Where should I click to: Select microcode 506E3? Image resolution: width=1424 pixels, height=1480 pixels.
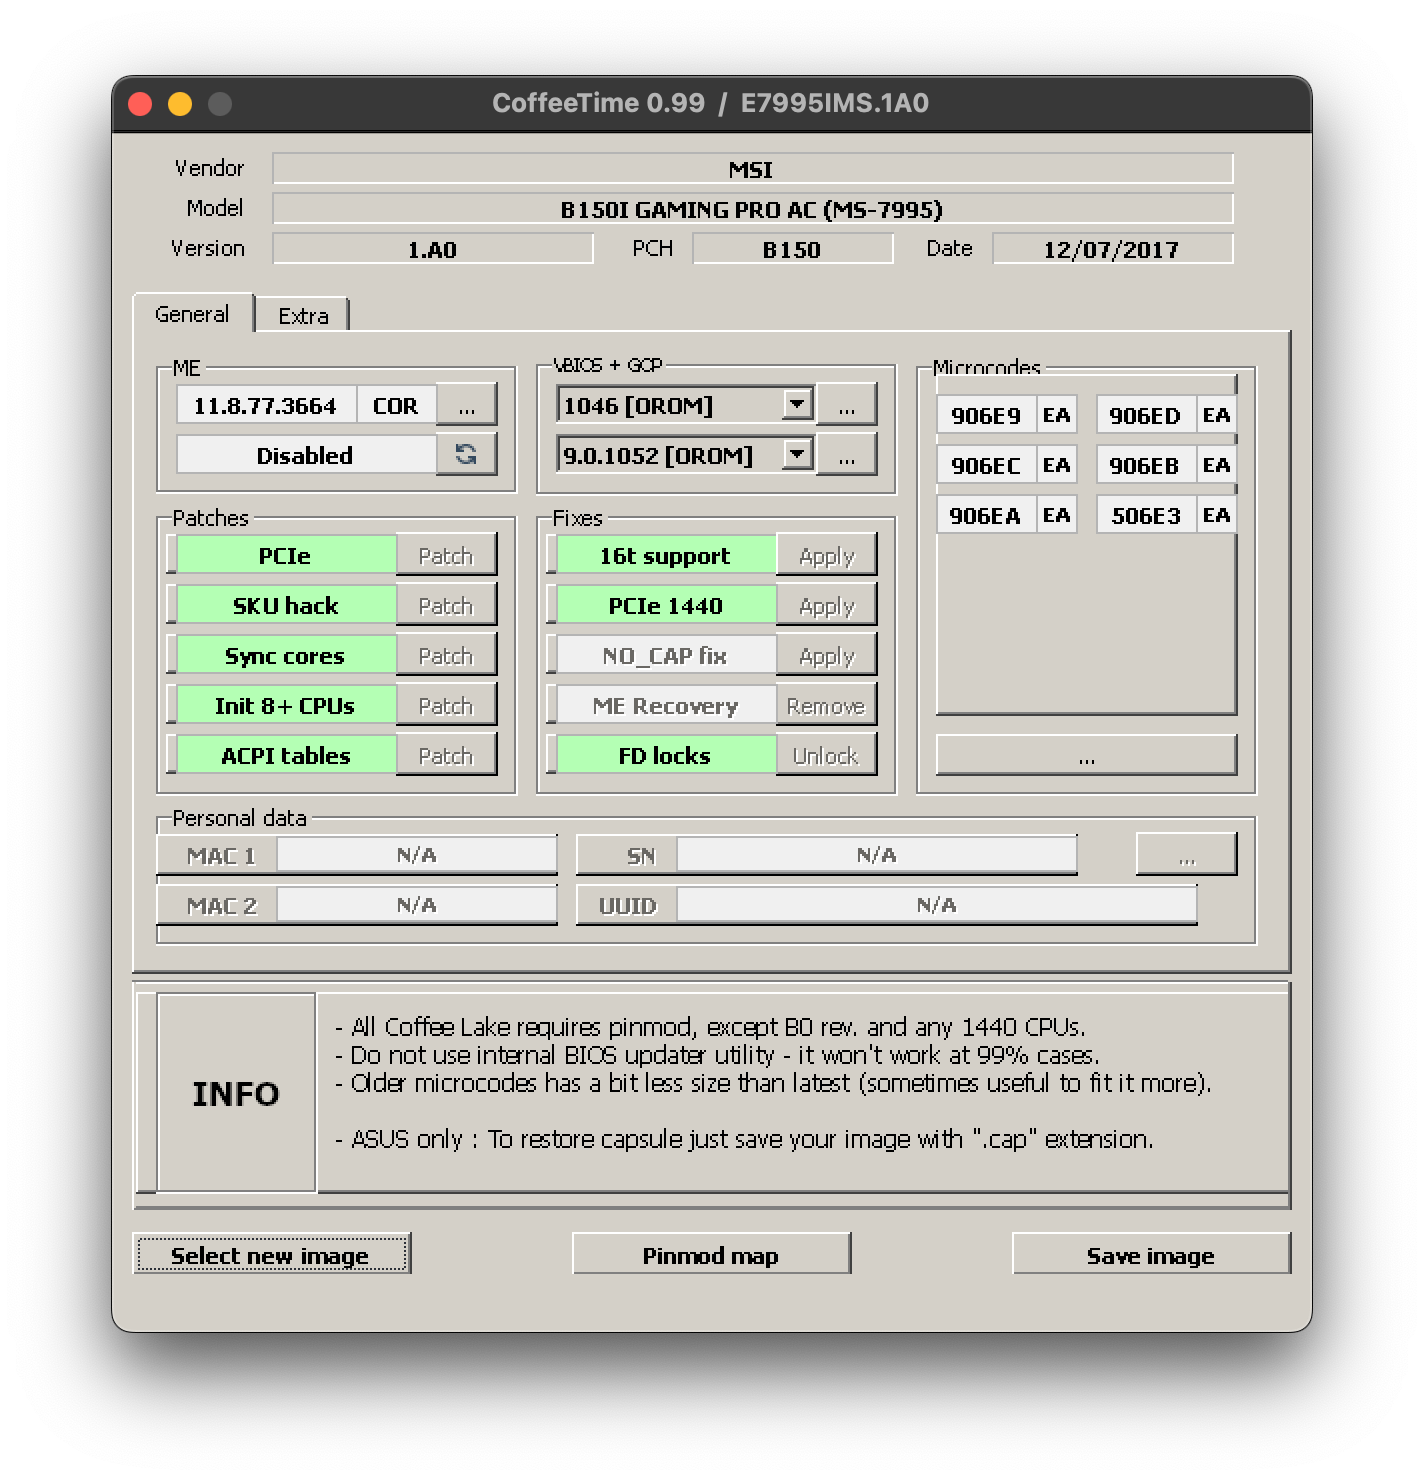click(1146, 515)
